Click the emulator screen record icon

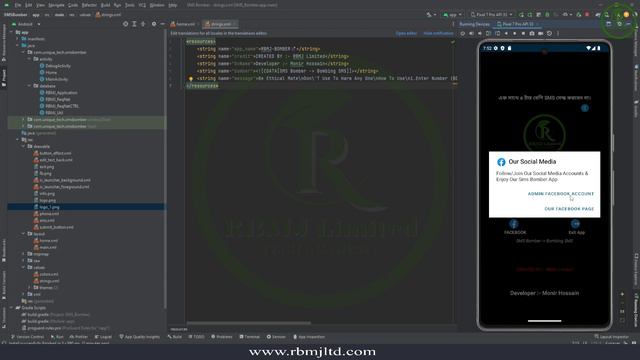540,33
